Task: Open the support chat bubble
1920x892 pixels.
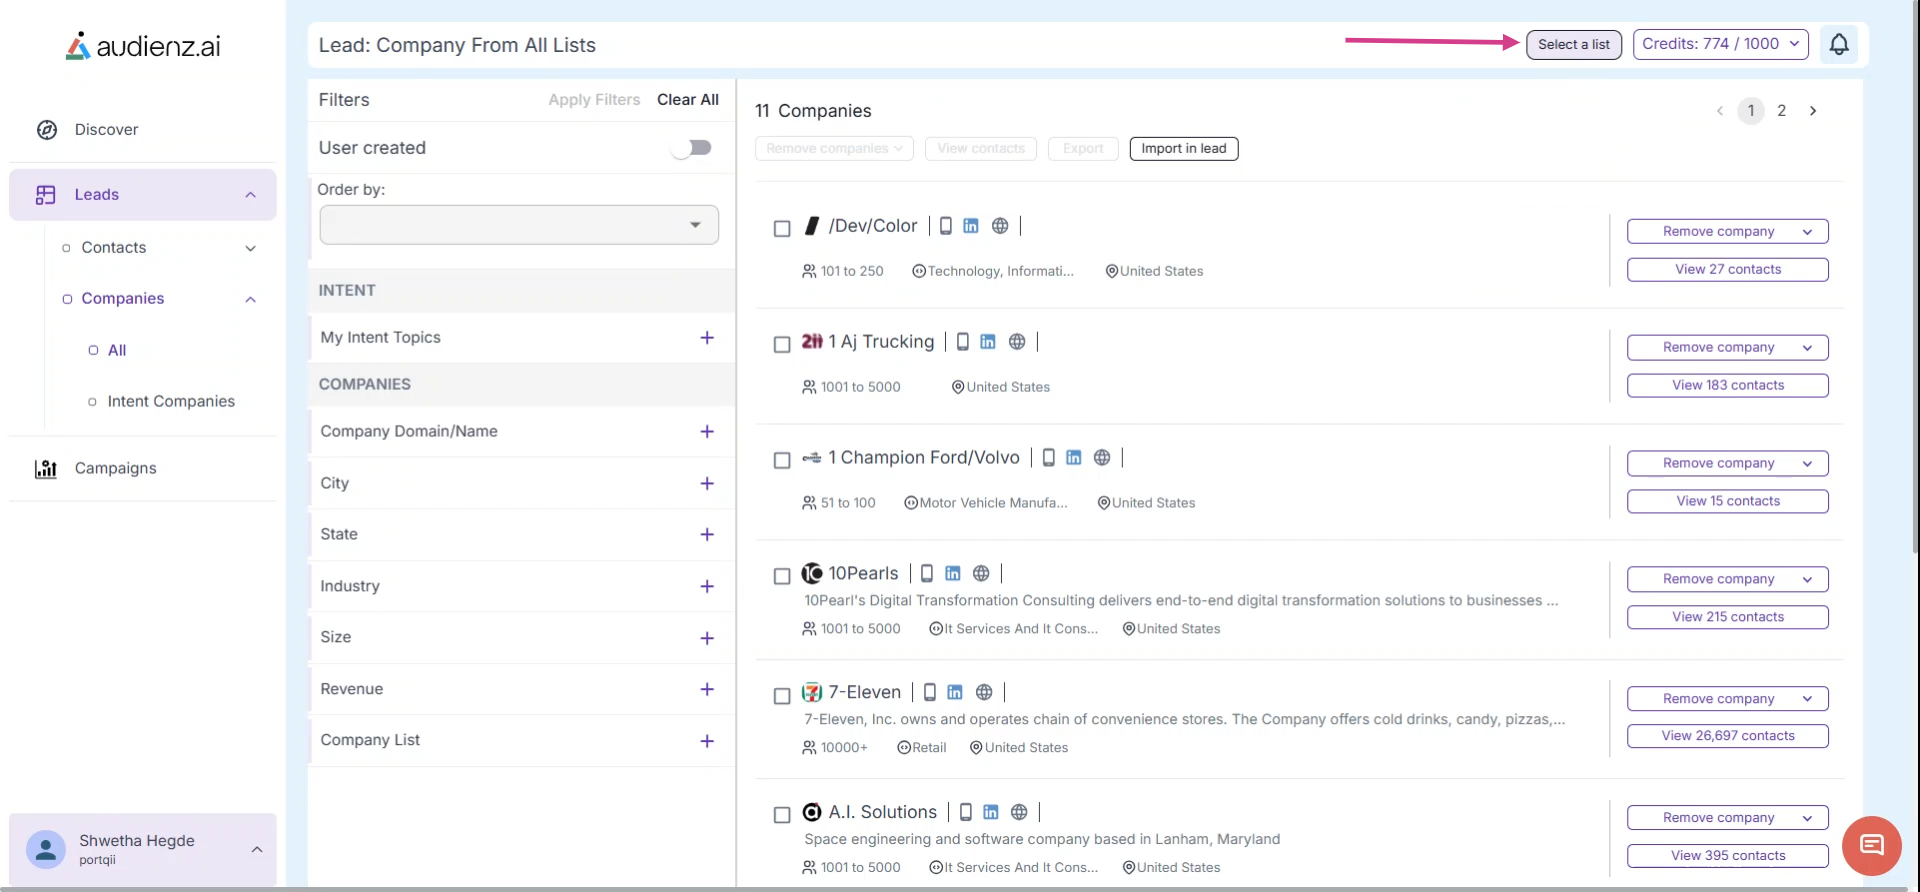Action: point(1871,846)
